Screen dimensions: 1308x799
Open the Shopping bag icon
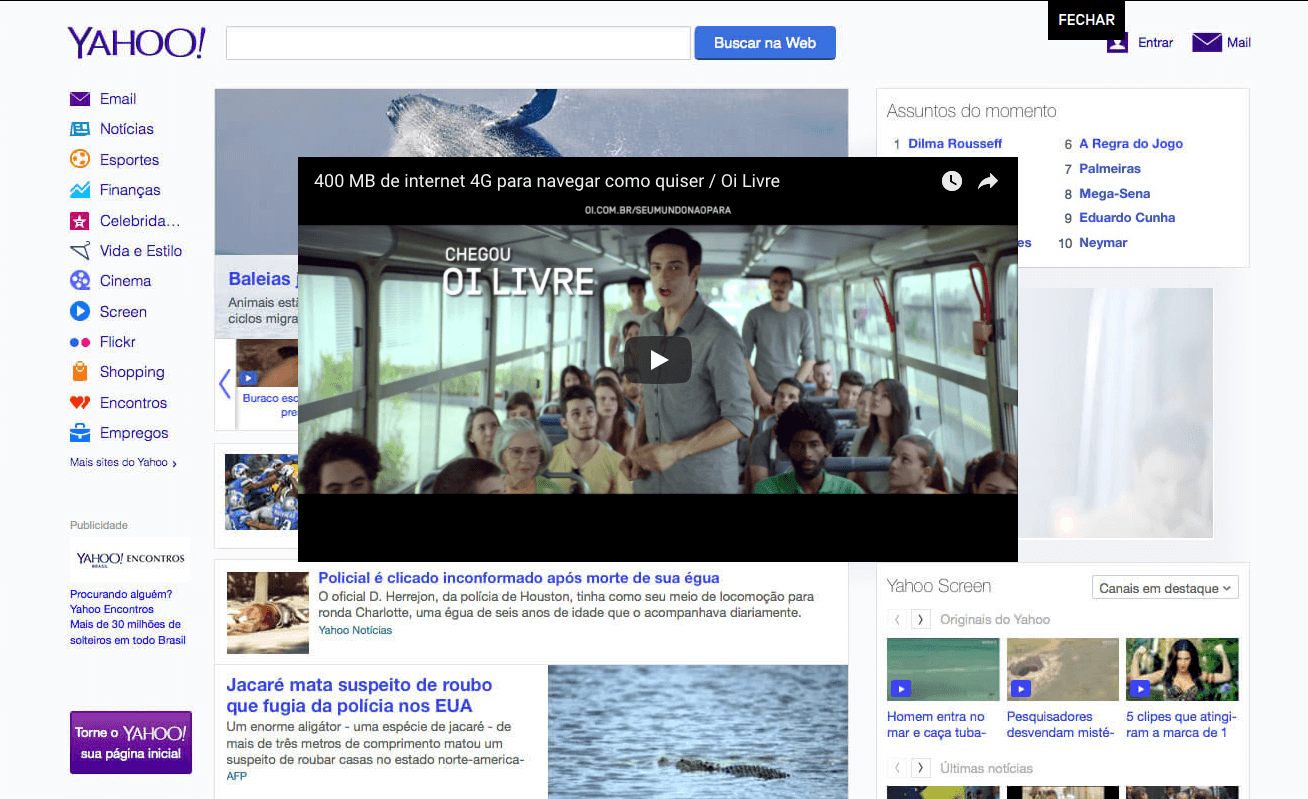[x=80, y=372]
